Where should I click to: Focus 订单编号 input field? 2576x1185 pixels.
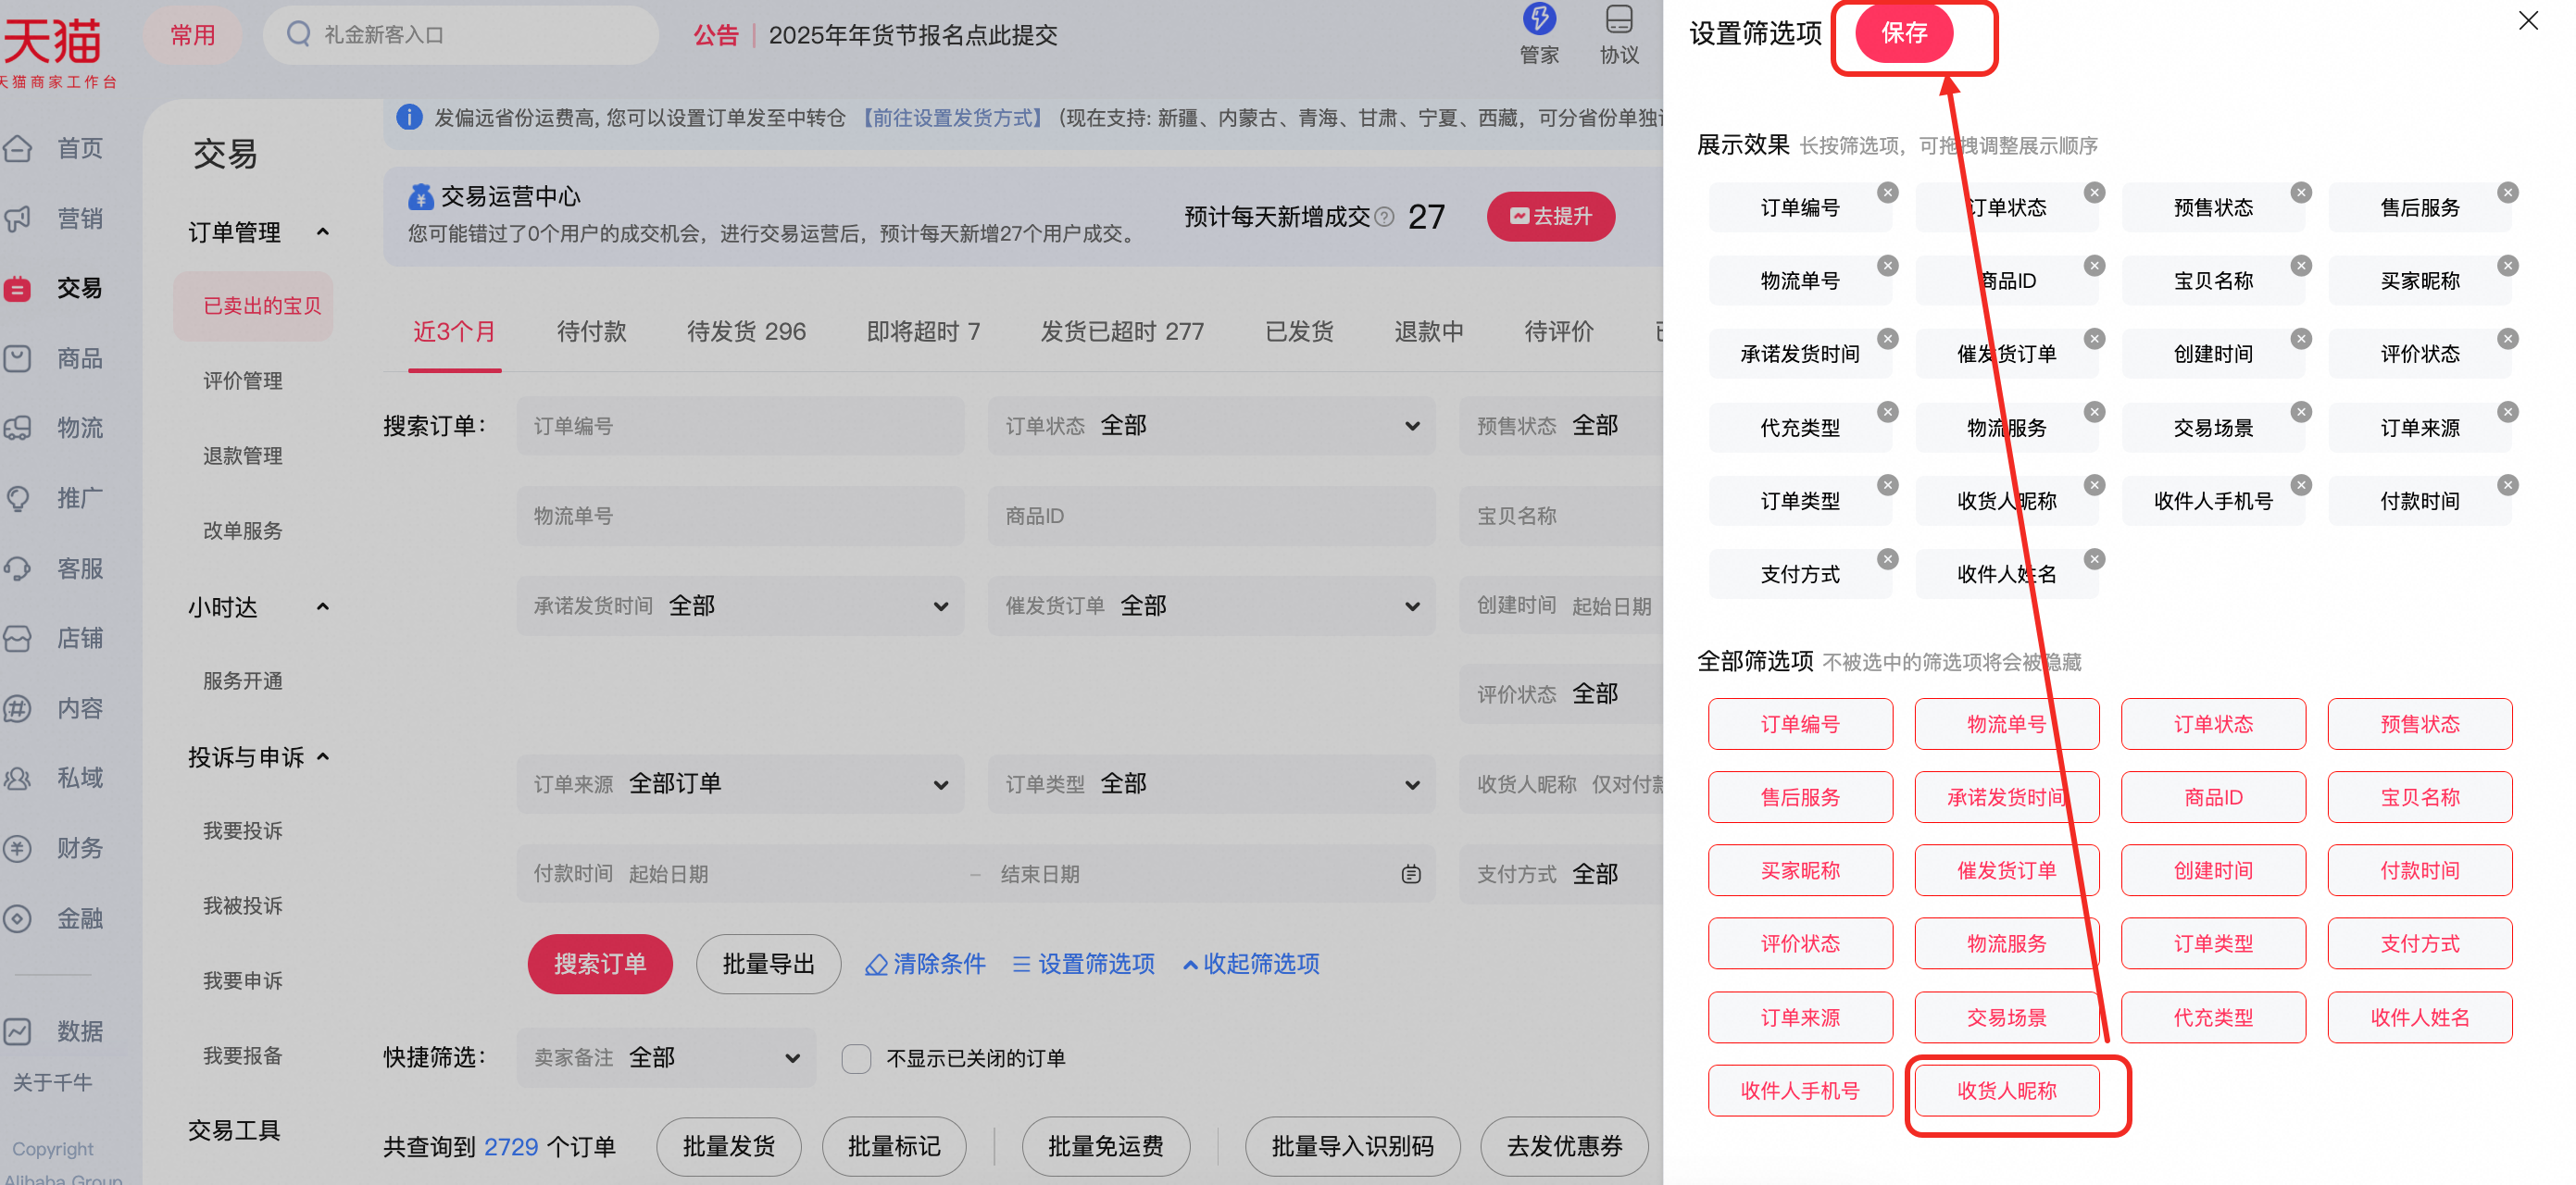pyautogui.click(x=740, y=426)
